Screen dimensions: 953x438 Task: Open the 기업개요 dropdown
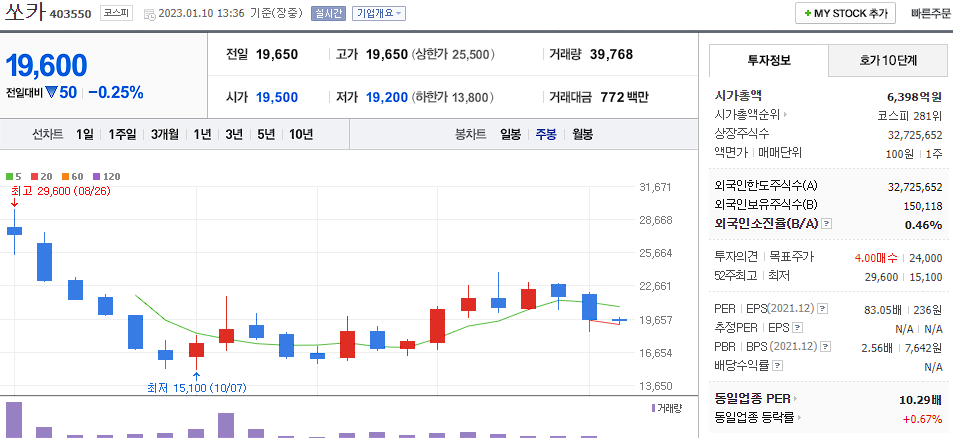tap(379, 13)
